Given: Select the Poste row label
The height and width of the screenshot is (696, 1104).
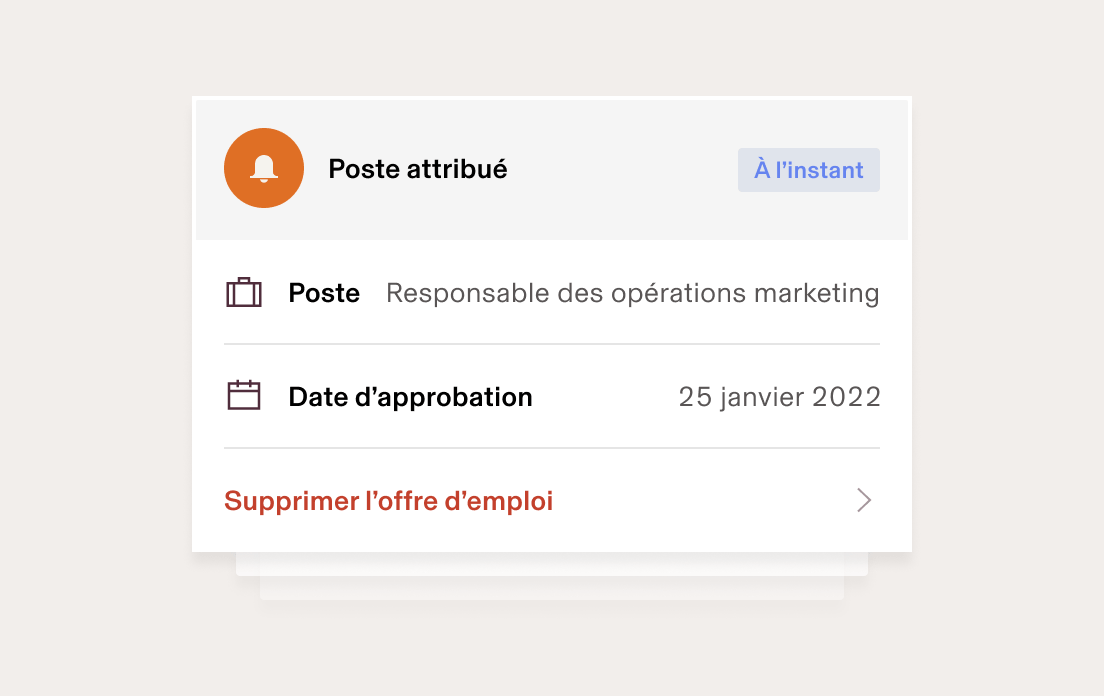Looking at the screenshot, I should pyautogui.click(x=324, y=292).
